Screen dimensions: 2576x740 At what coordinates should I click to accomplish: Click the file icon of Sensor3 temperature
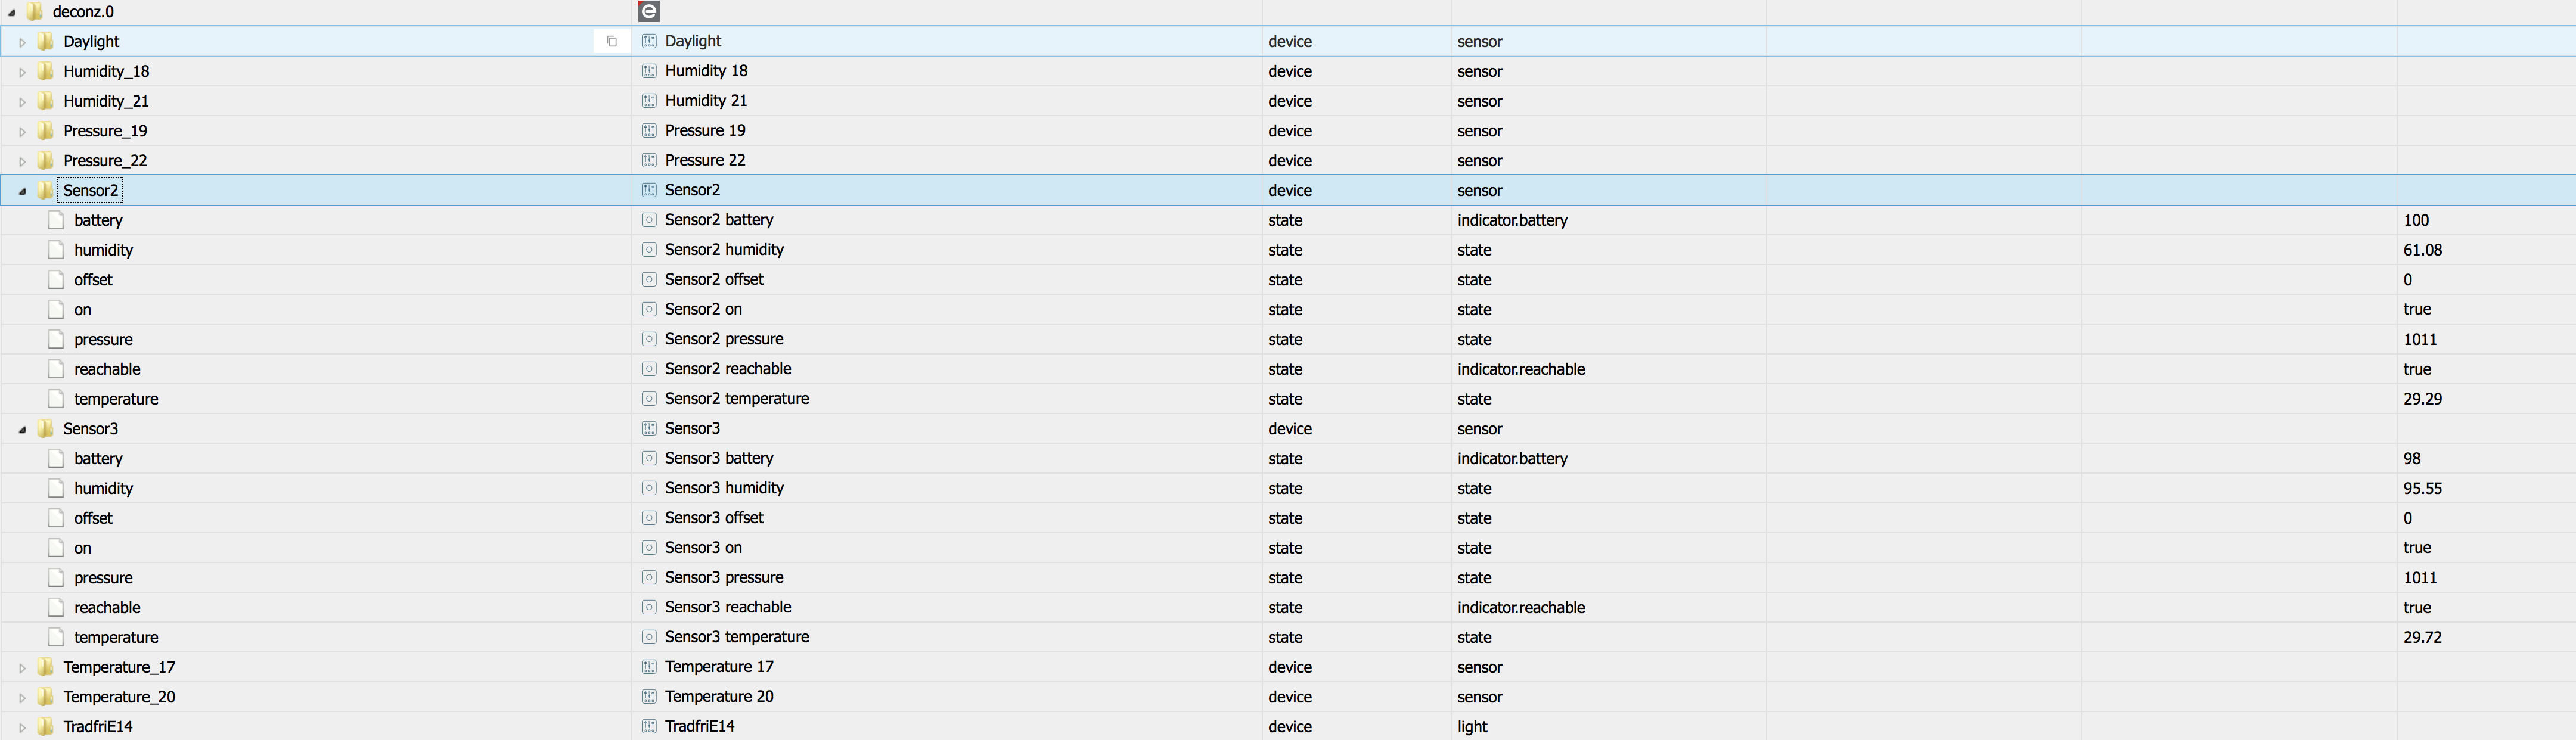coord(56,637)
